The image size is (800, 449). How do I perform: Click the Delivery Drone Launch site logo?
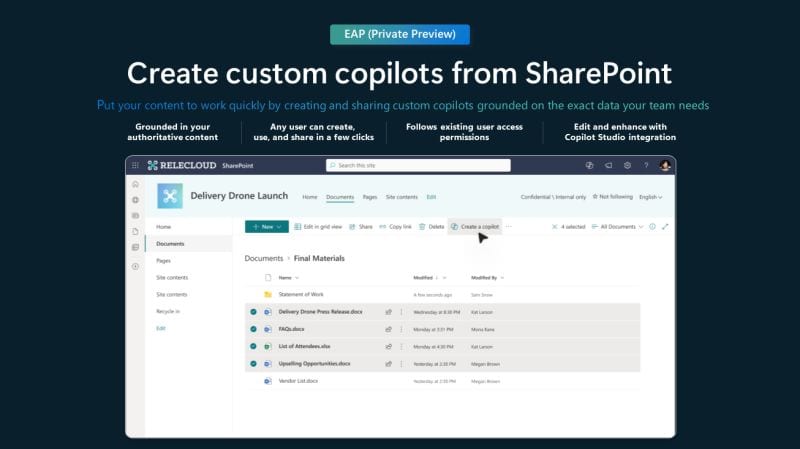click(170, 196)
